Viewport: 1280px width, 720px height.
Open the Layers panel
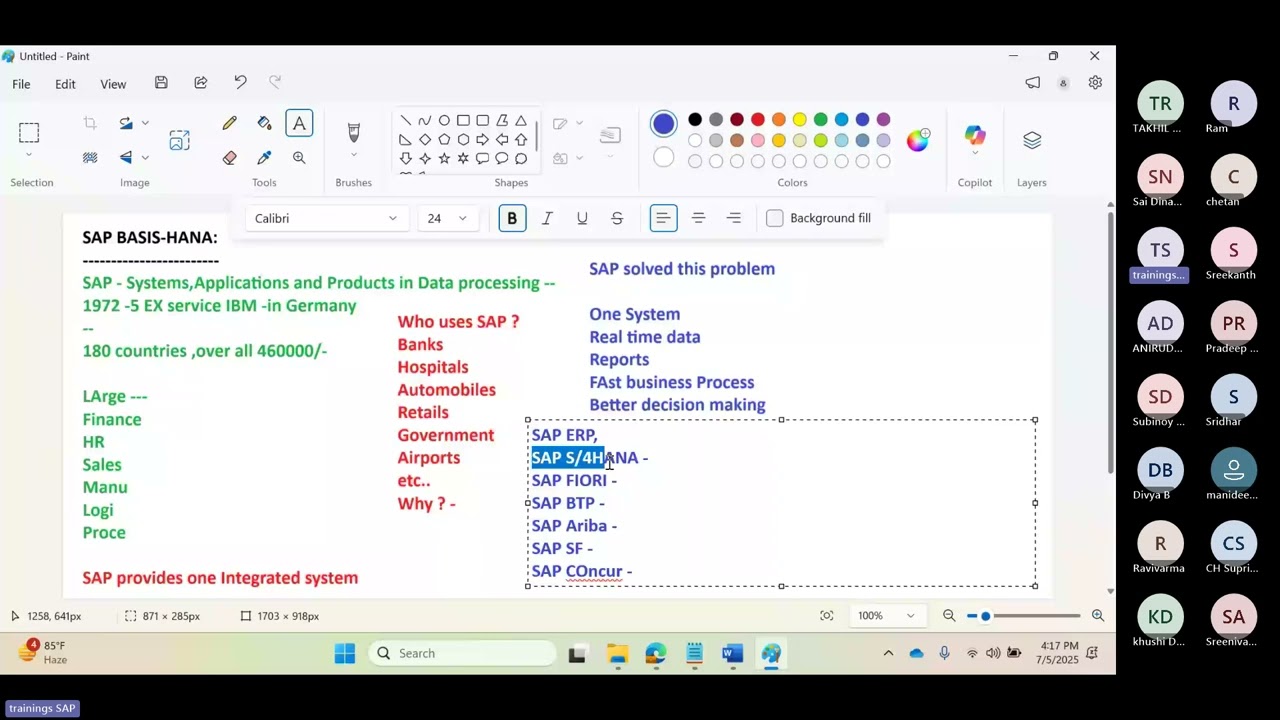(1032, 140)
